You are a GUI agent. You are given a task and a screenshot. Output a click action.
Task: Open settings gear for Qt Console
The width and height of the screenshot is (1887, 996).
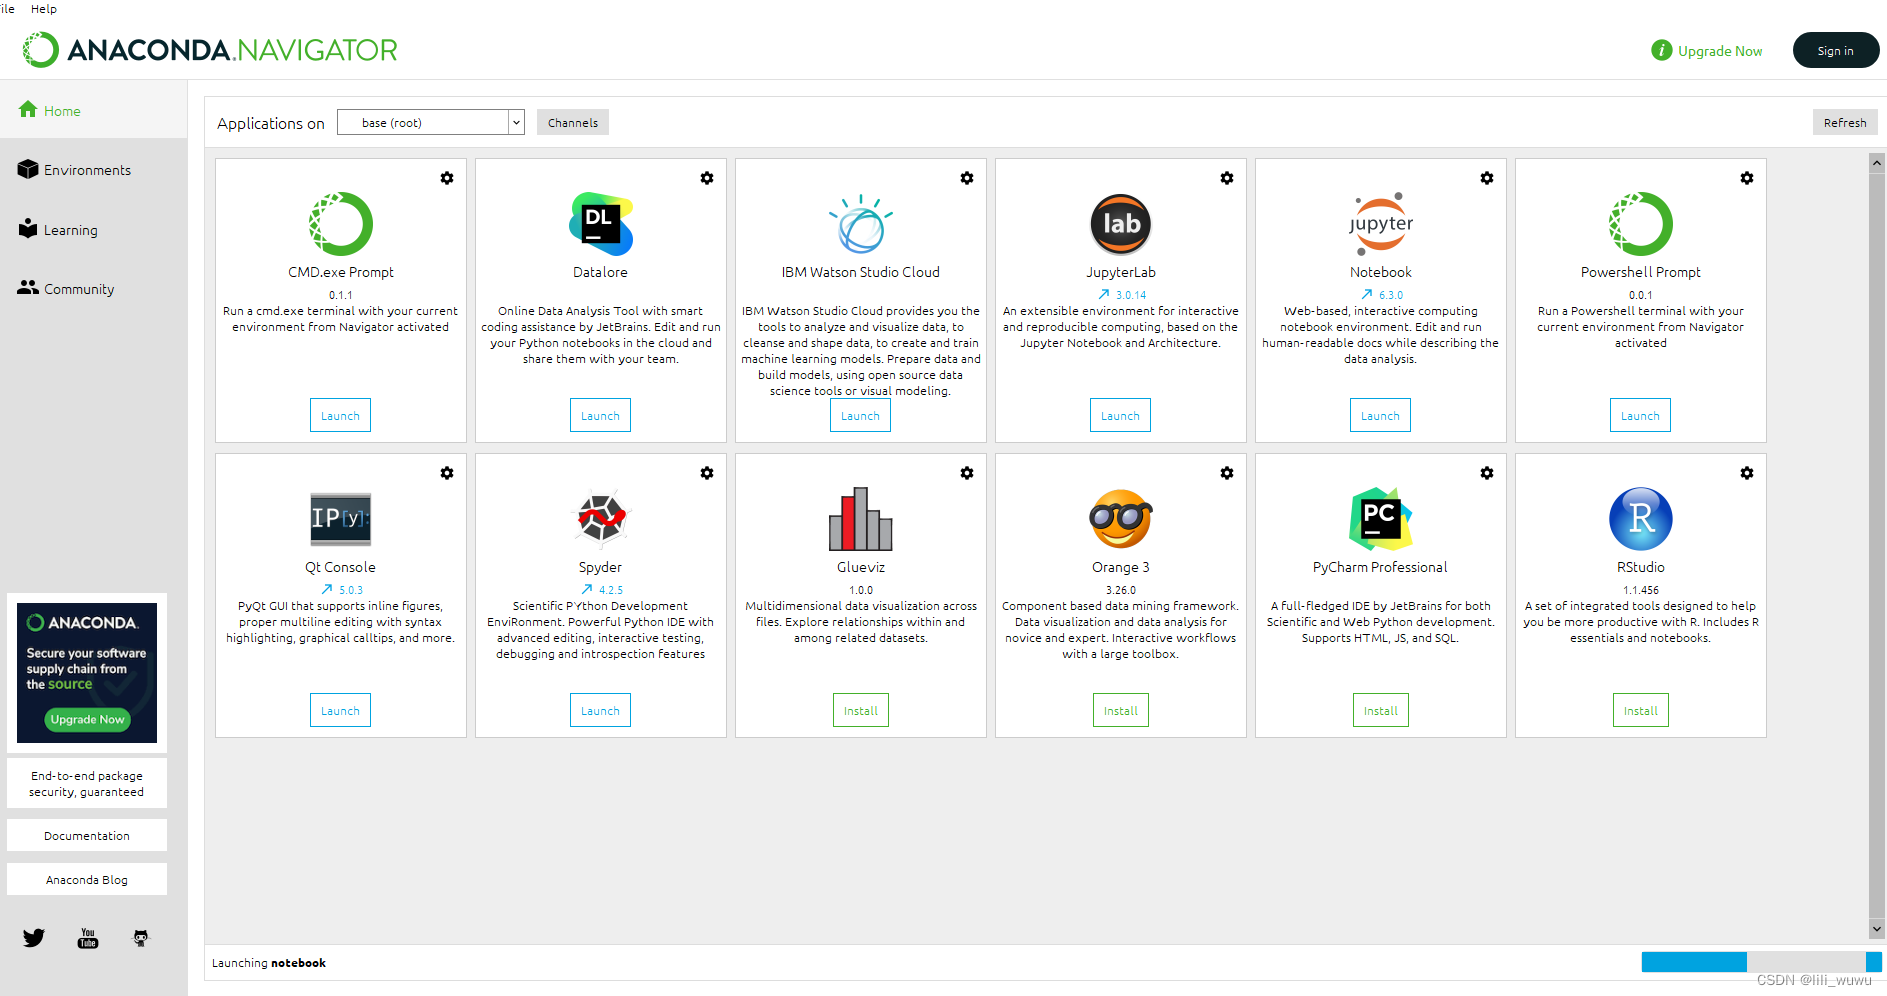coord(447,473)
